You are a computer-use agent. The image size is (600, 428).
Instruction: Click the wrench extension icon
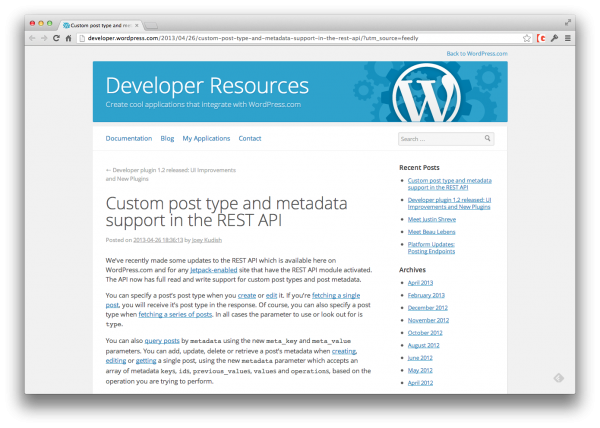coord(554,38)
